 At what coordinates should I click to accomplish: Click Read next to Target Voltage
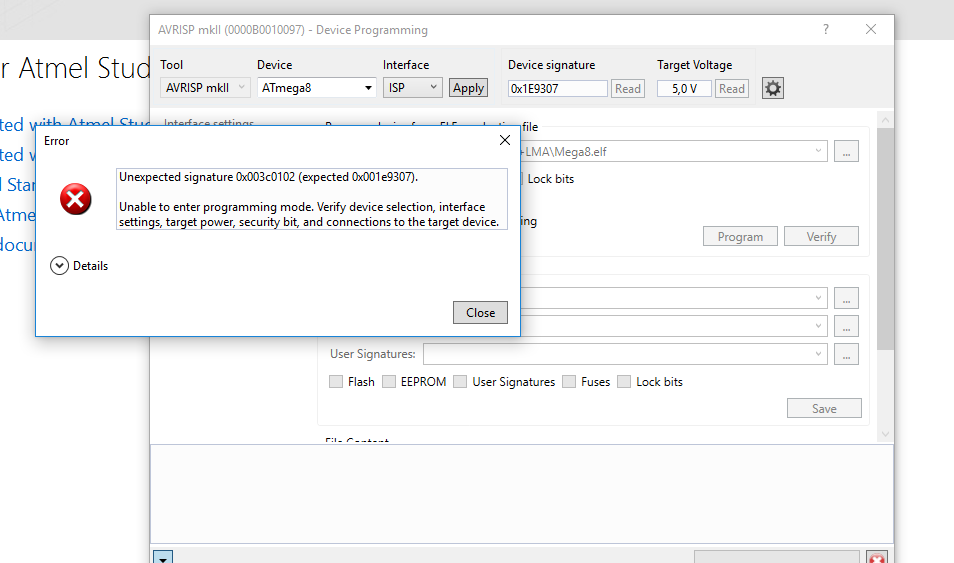pyautogui.click(x=732, y=89)
